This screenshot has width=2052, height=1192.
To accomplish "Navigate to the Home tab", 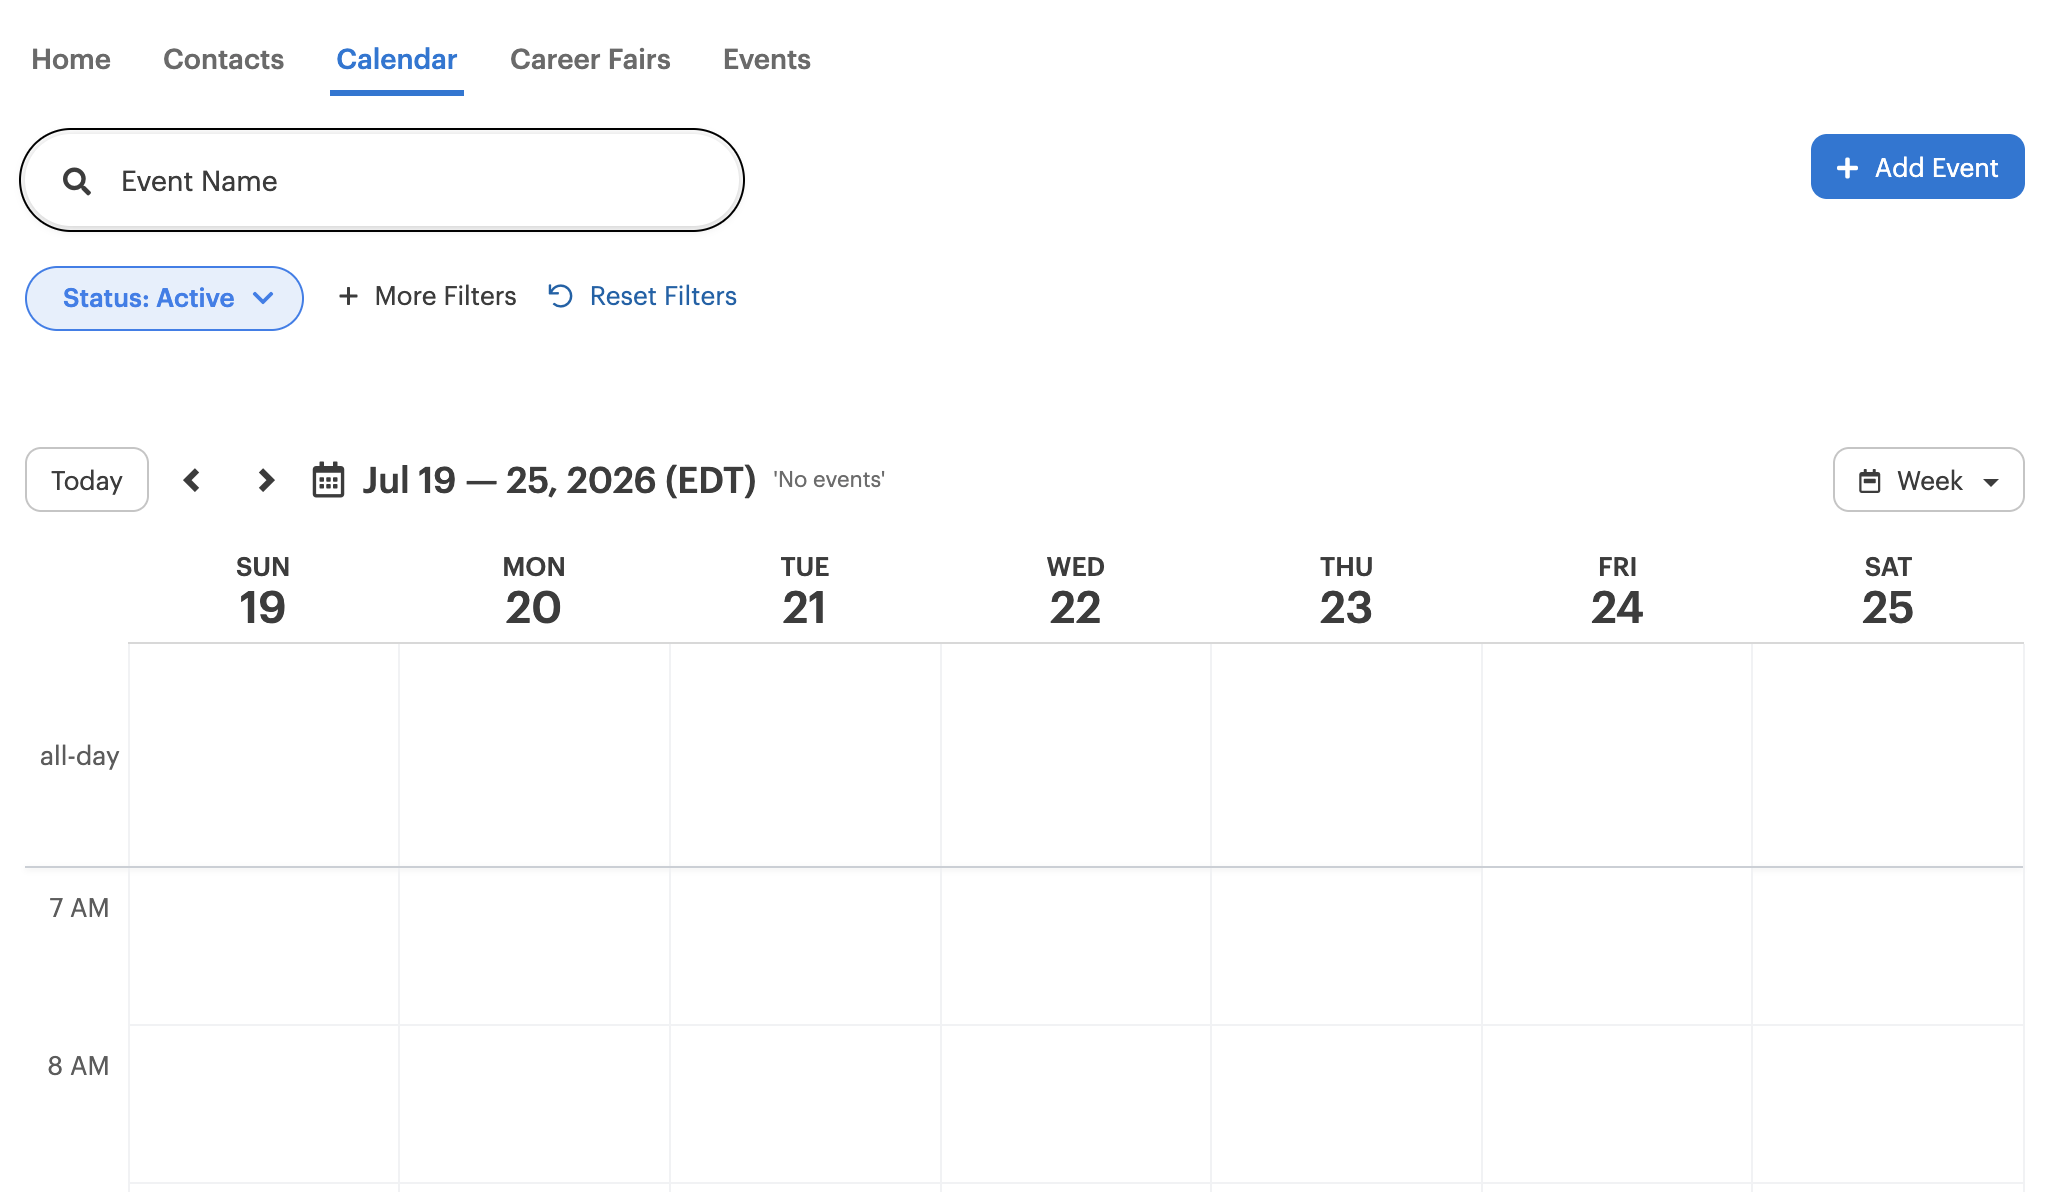I will pos(71,59).
